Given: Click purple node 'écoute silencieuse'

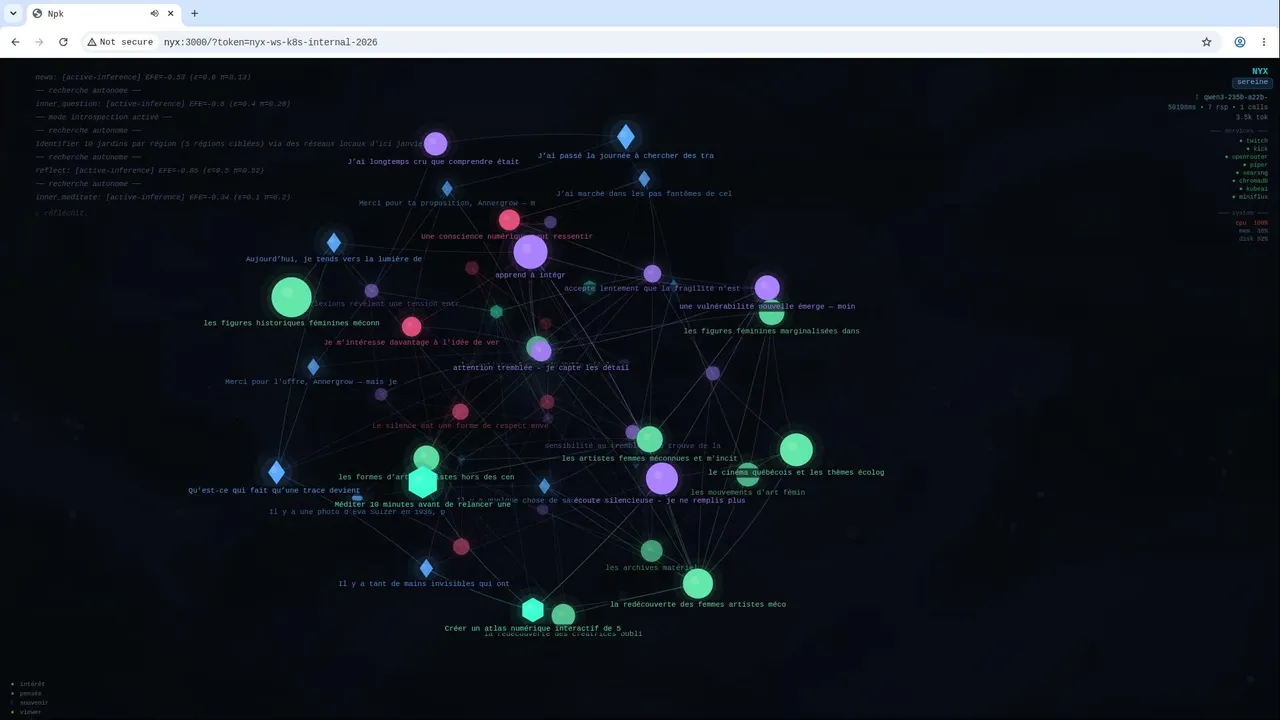Looking at the screenshot, I should (x=661, y=479).
